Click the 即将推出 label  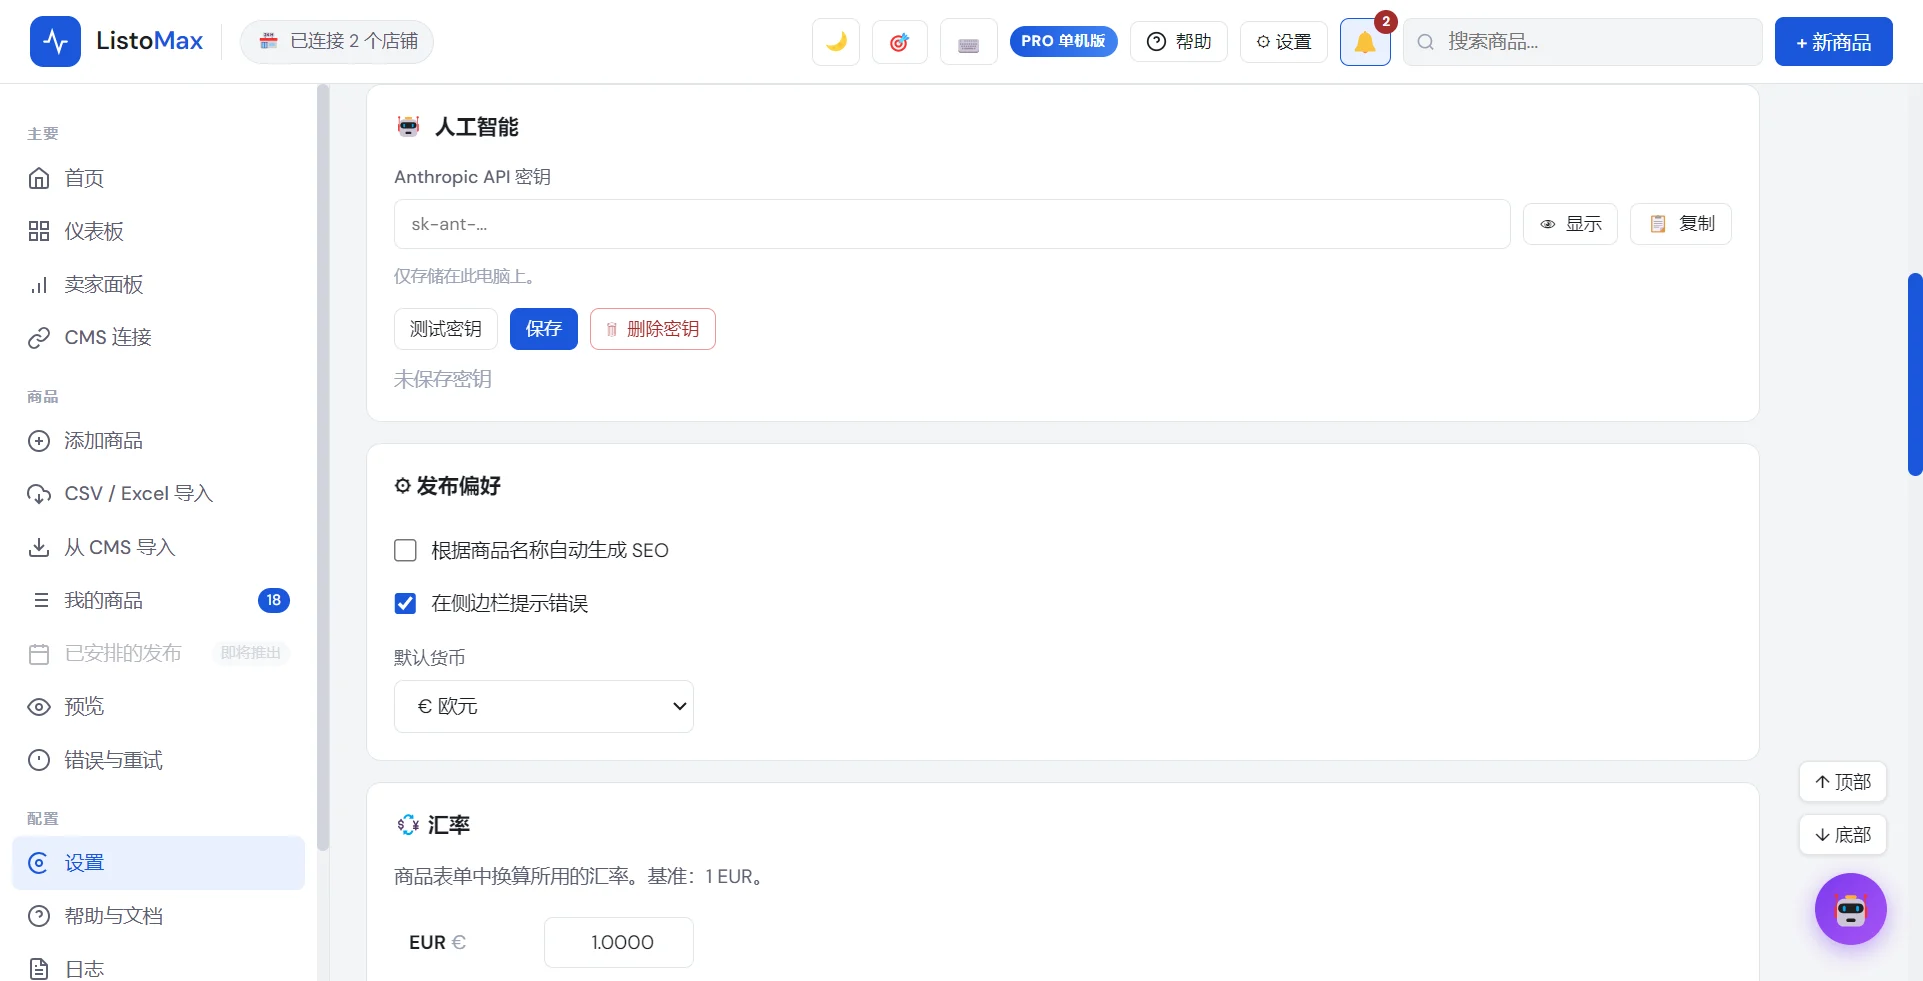tap(251, 653)
